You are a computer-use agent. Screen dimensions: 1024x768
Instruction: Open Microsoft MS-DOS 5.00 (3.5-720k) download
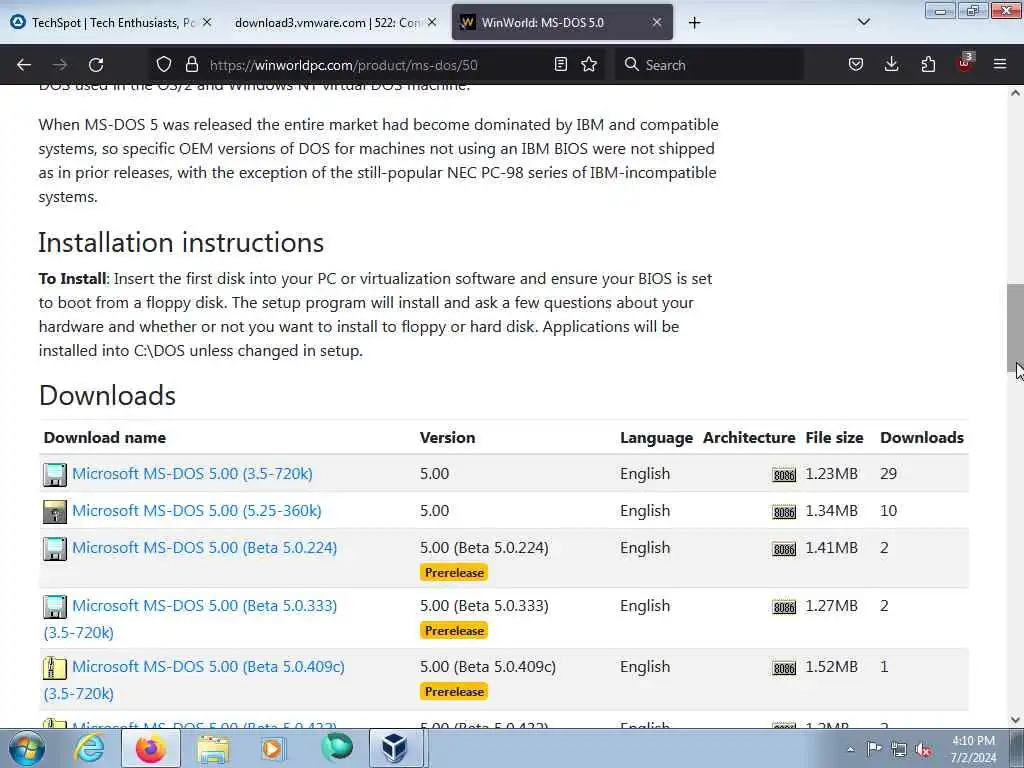coord(192,473)
